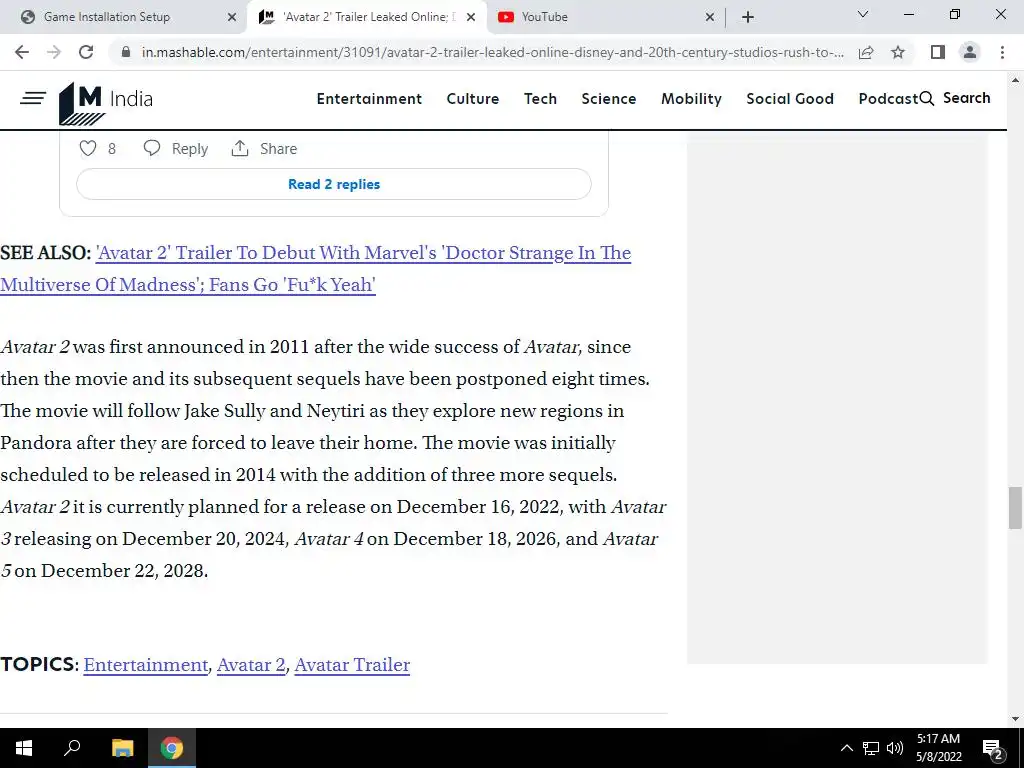Open Windows Start menu
The width and height of the screenshot is (1024, 768).
tap(24, 748)
